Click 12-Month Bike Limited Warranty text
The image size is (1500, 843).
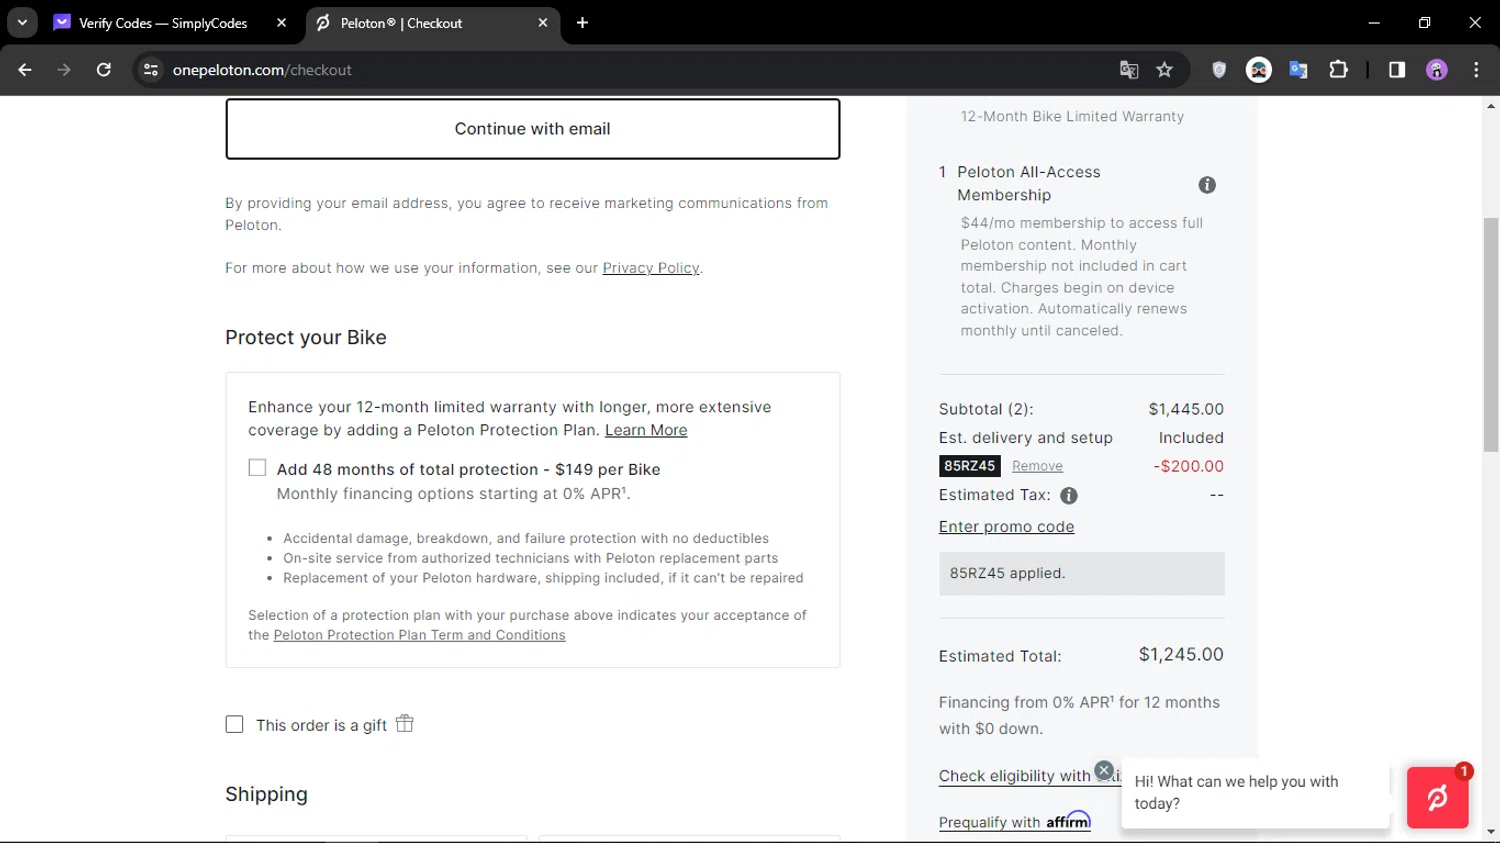tap(1072, 116)
